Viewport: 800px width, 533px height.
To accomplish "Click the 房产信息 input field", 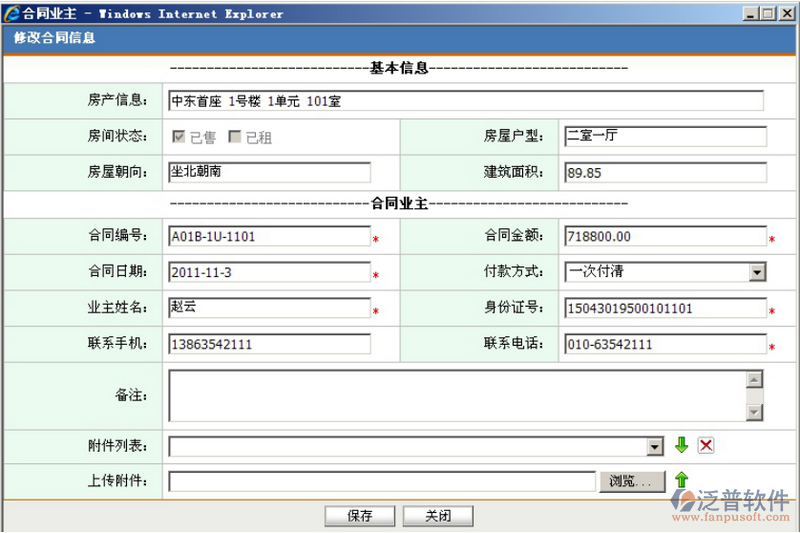I will click(x=466, y=100).
